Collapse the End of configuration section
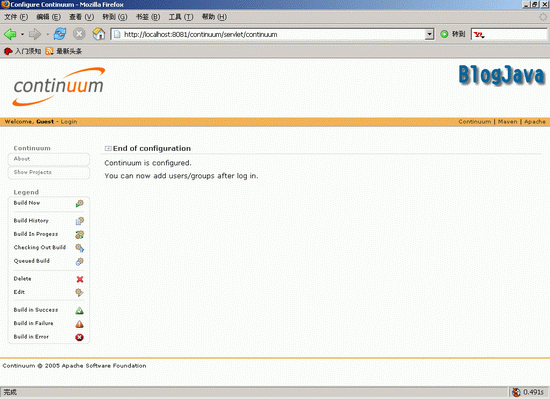Screen dimensions: 550x400 [x=108, y=148]
